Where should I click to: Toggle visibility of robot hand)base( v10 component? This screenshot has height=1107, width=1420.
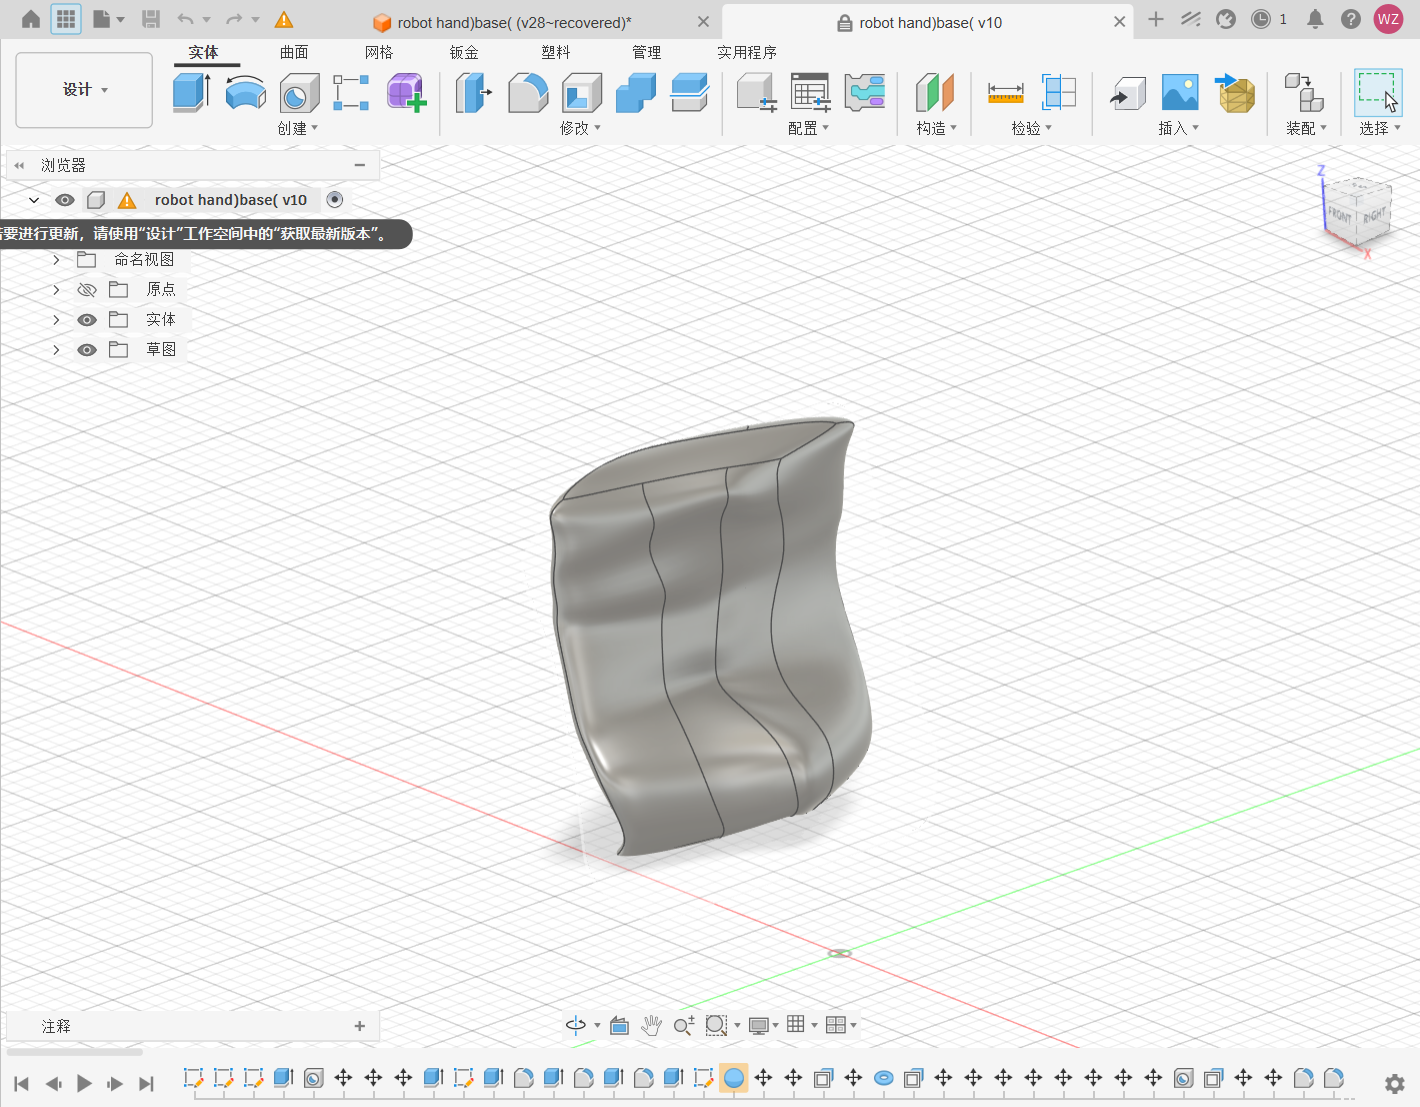(65, 200)
